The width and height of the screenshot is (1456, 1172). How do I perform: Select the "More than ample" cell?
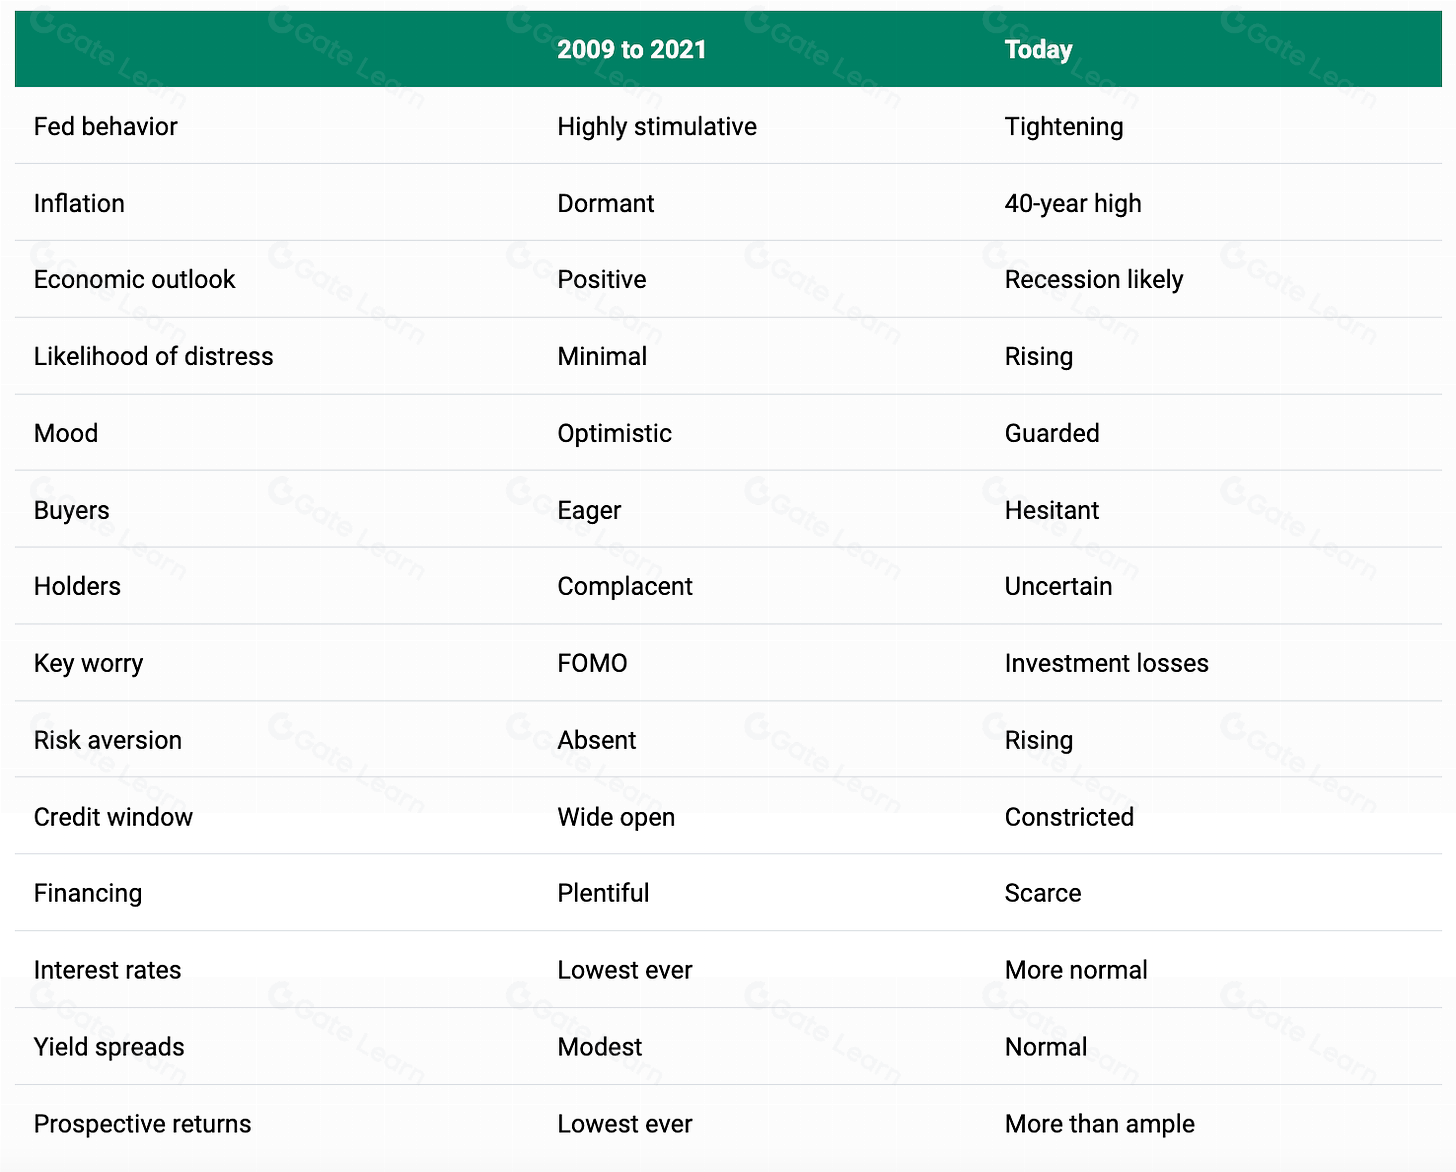tap(1099, 1125)
